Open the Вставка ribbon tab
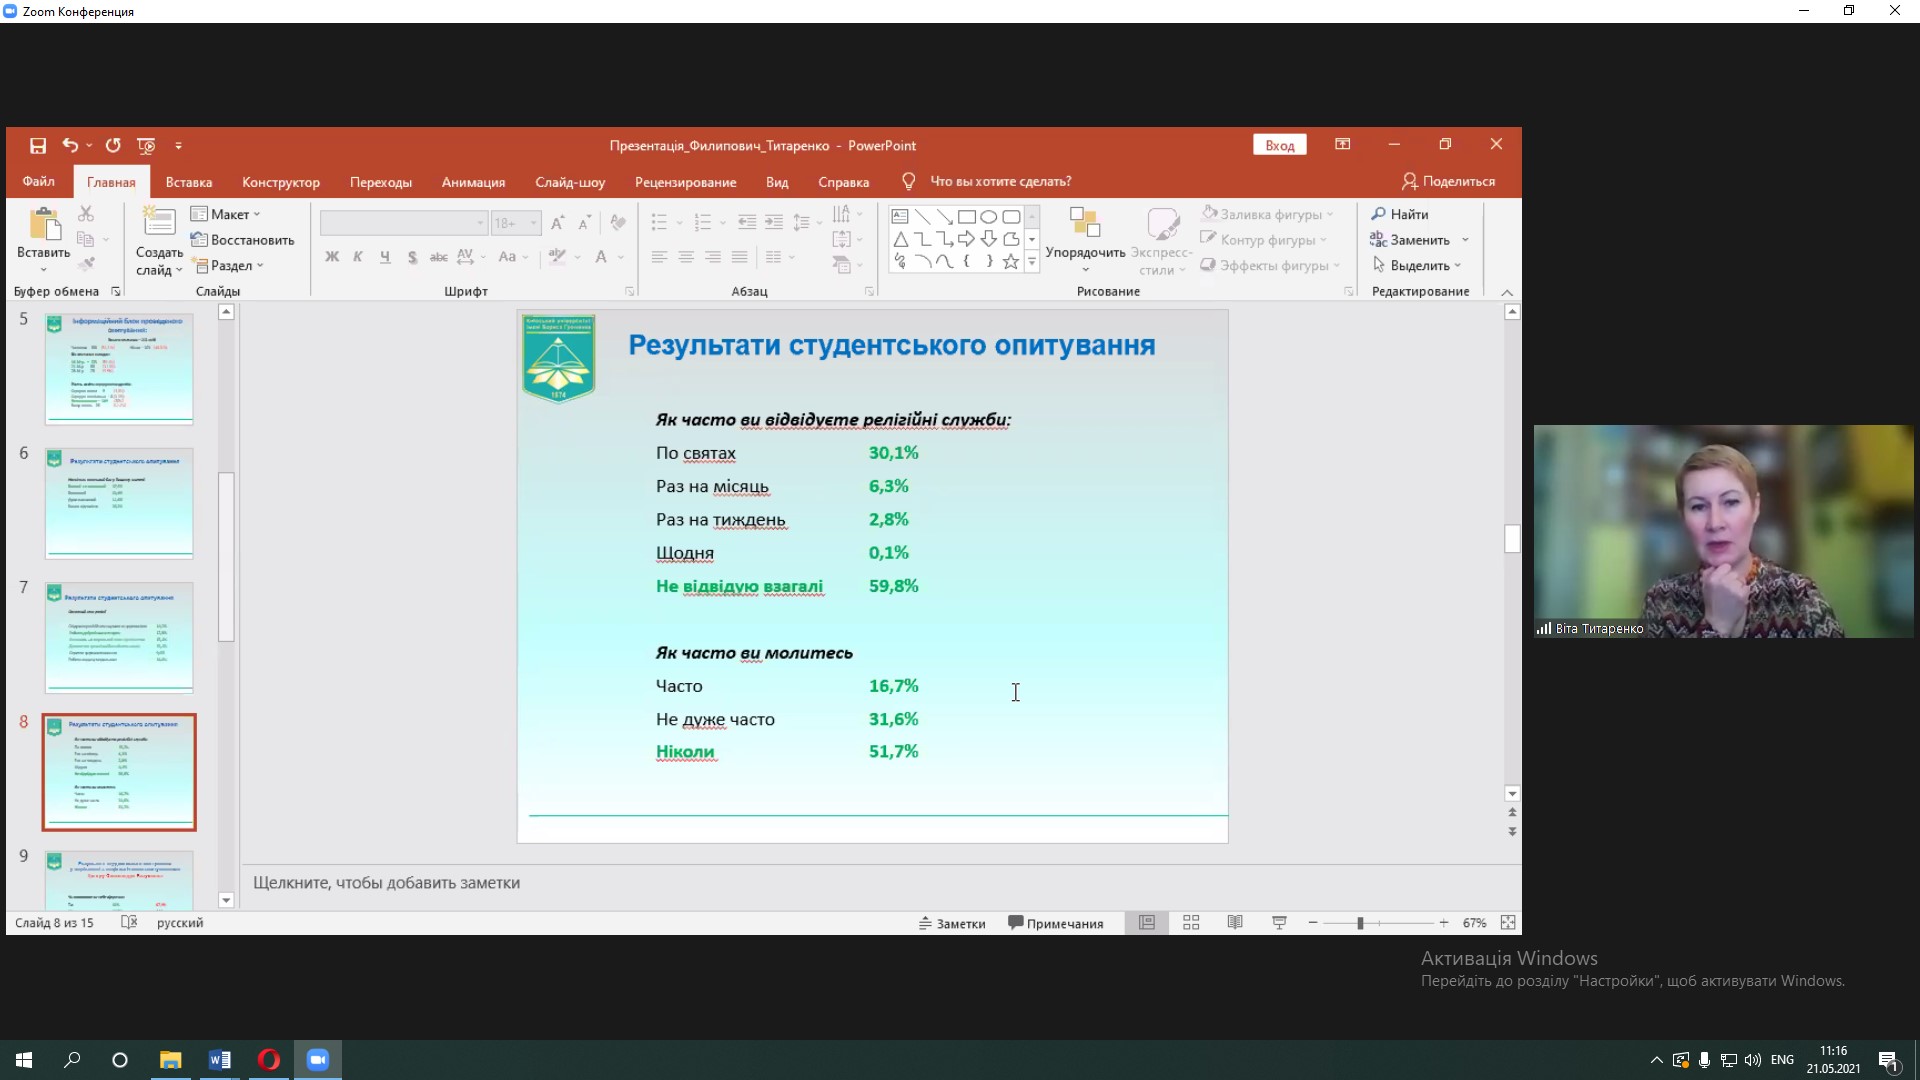This screenshot has height=1080, width=1920. (189, 182)
